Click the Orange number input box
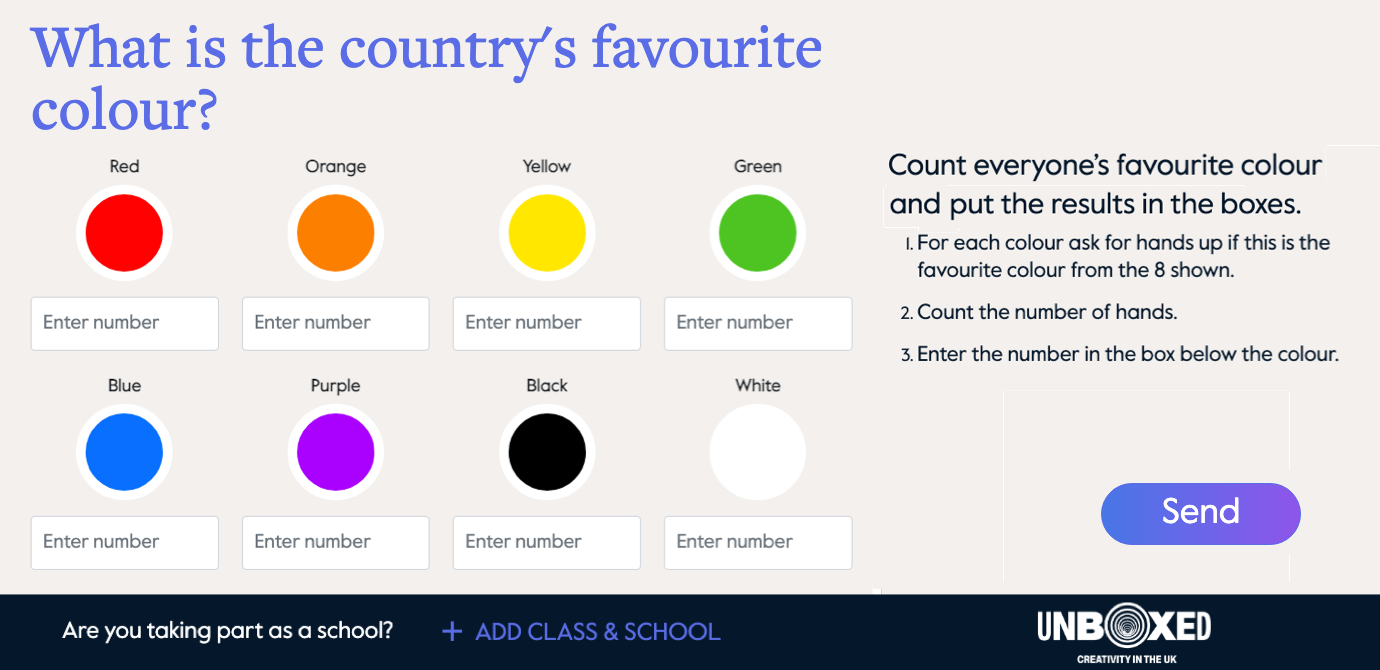This screenshot has width=1380, height=670. (335, 323)
